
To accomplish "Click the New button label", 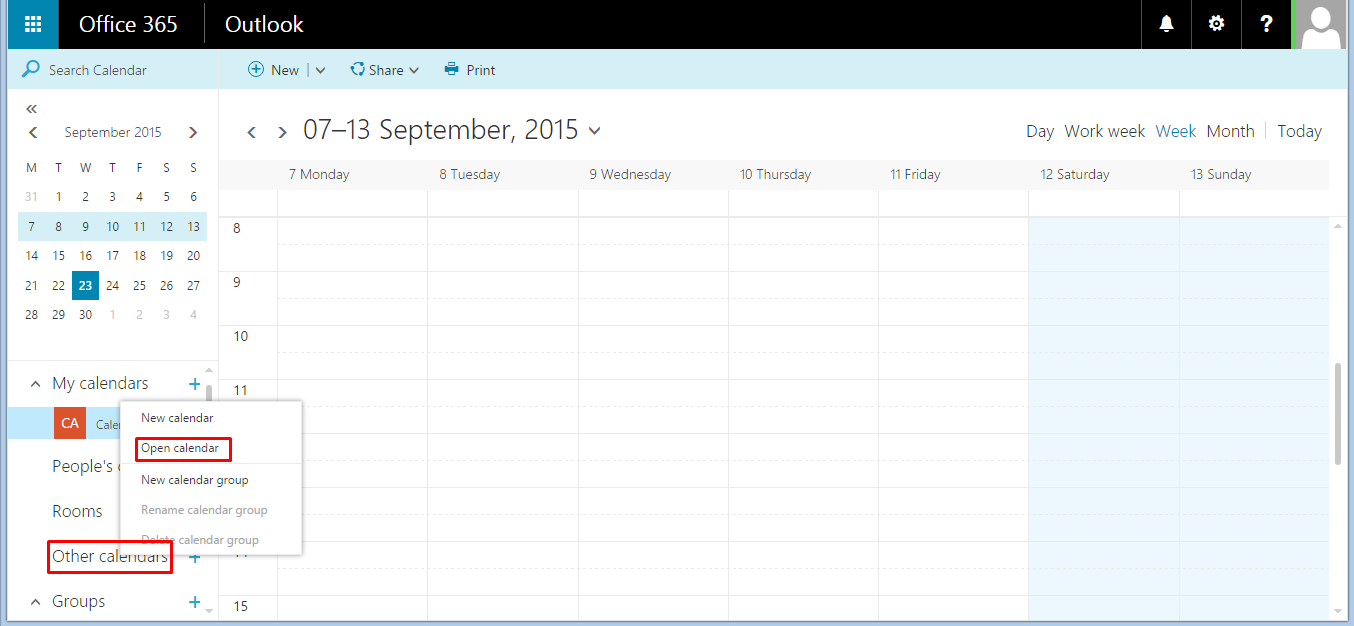I will (x=285, y=70).
